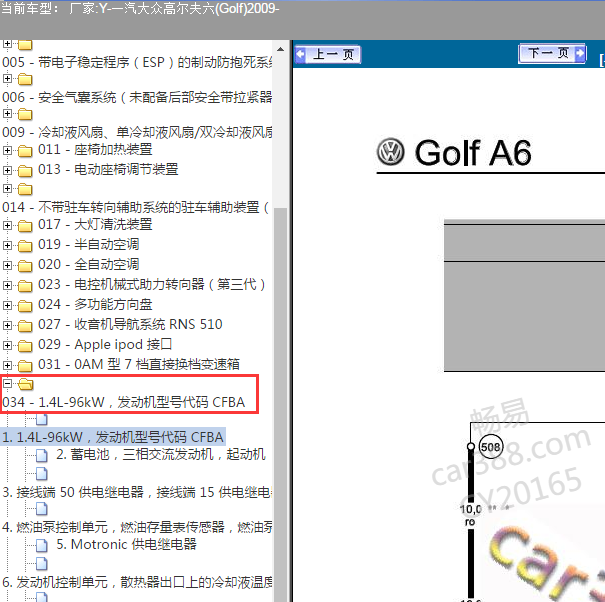Open page 3. 接线端 50 供电继电器

click(137, 492)
